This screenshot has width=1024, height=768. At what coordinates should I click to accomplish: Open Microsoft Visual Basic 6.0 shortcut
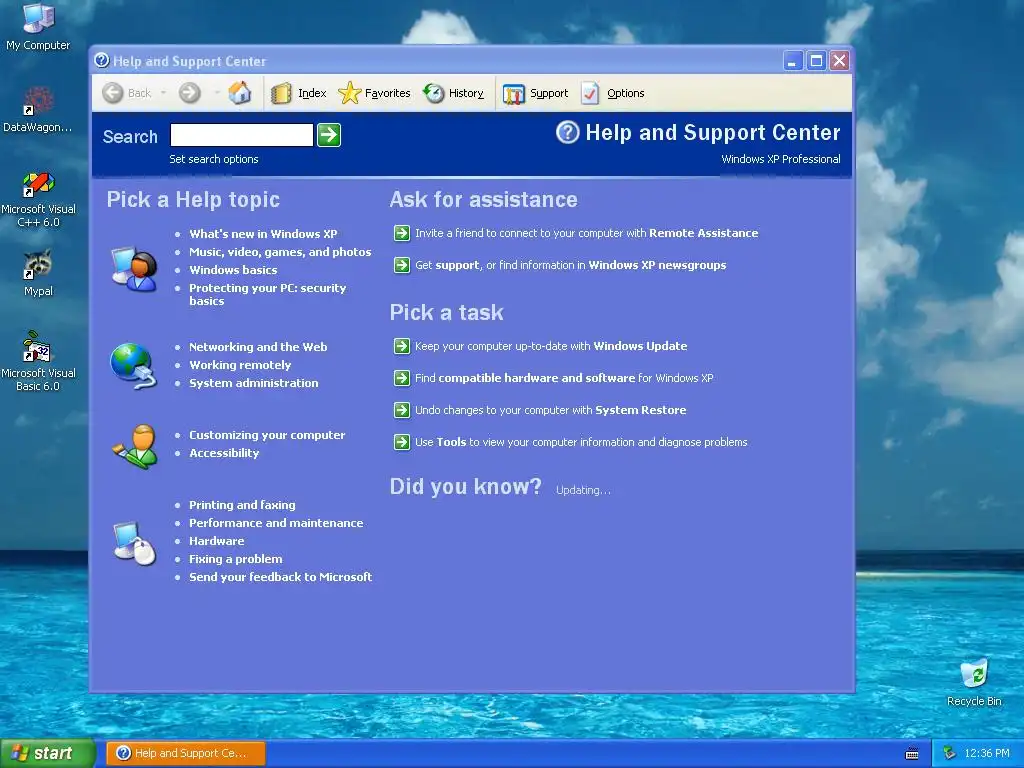(x=38, y=362)
